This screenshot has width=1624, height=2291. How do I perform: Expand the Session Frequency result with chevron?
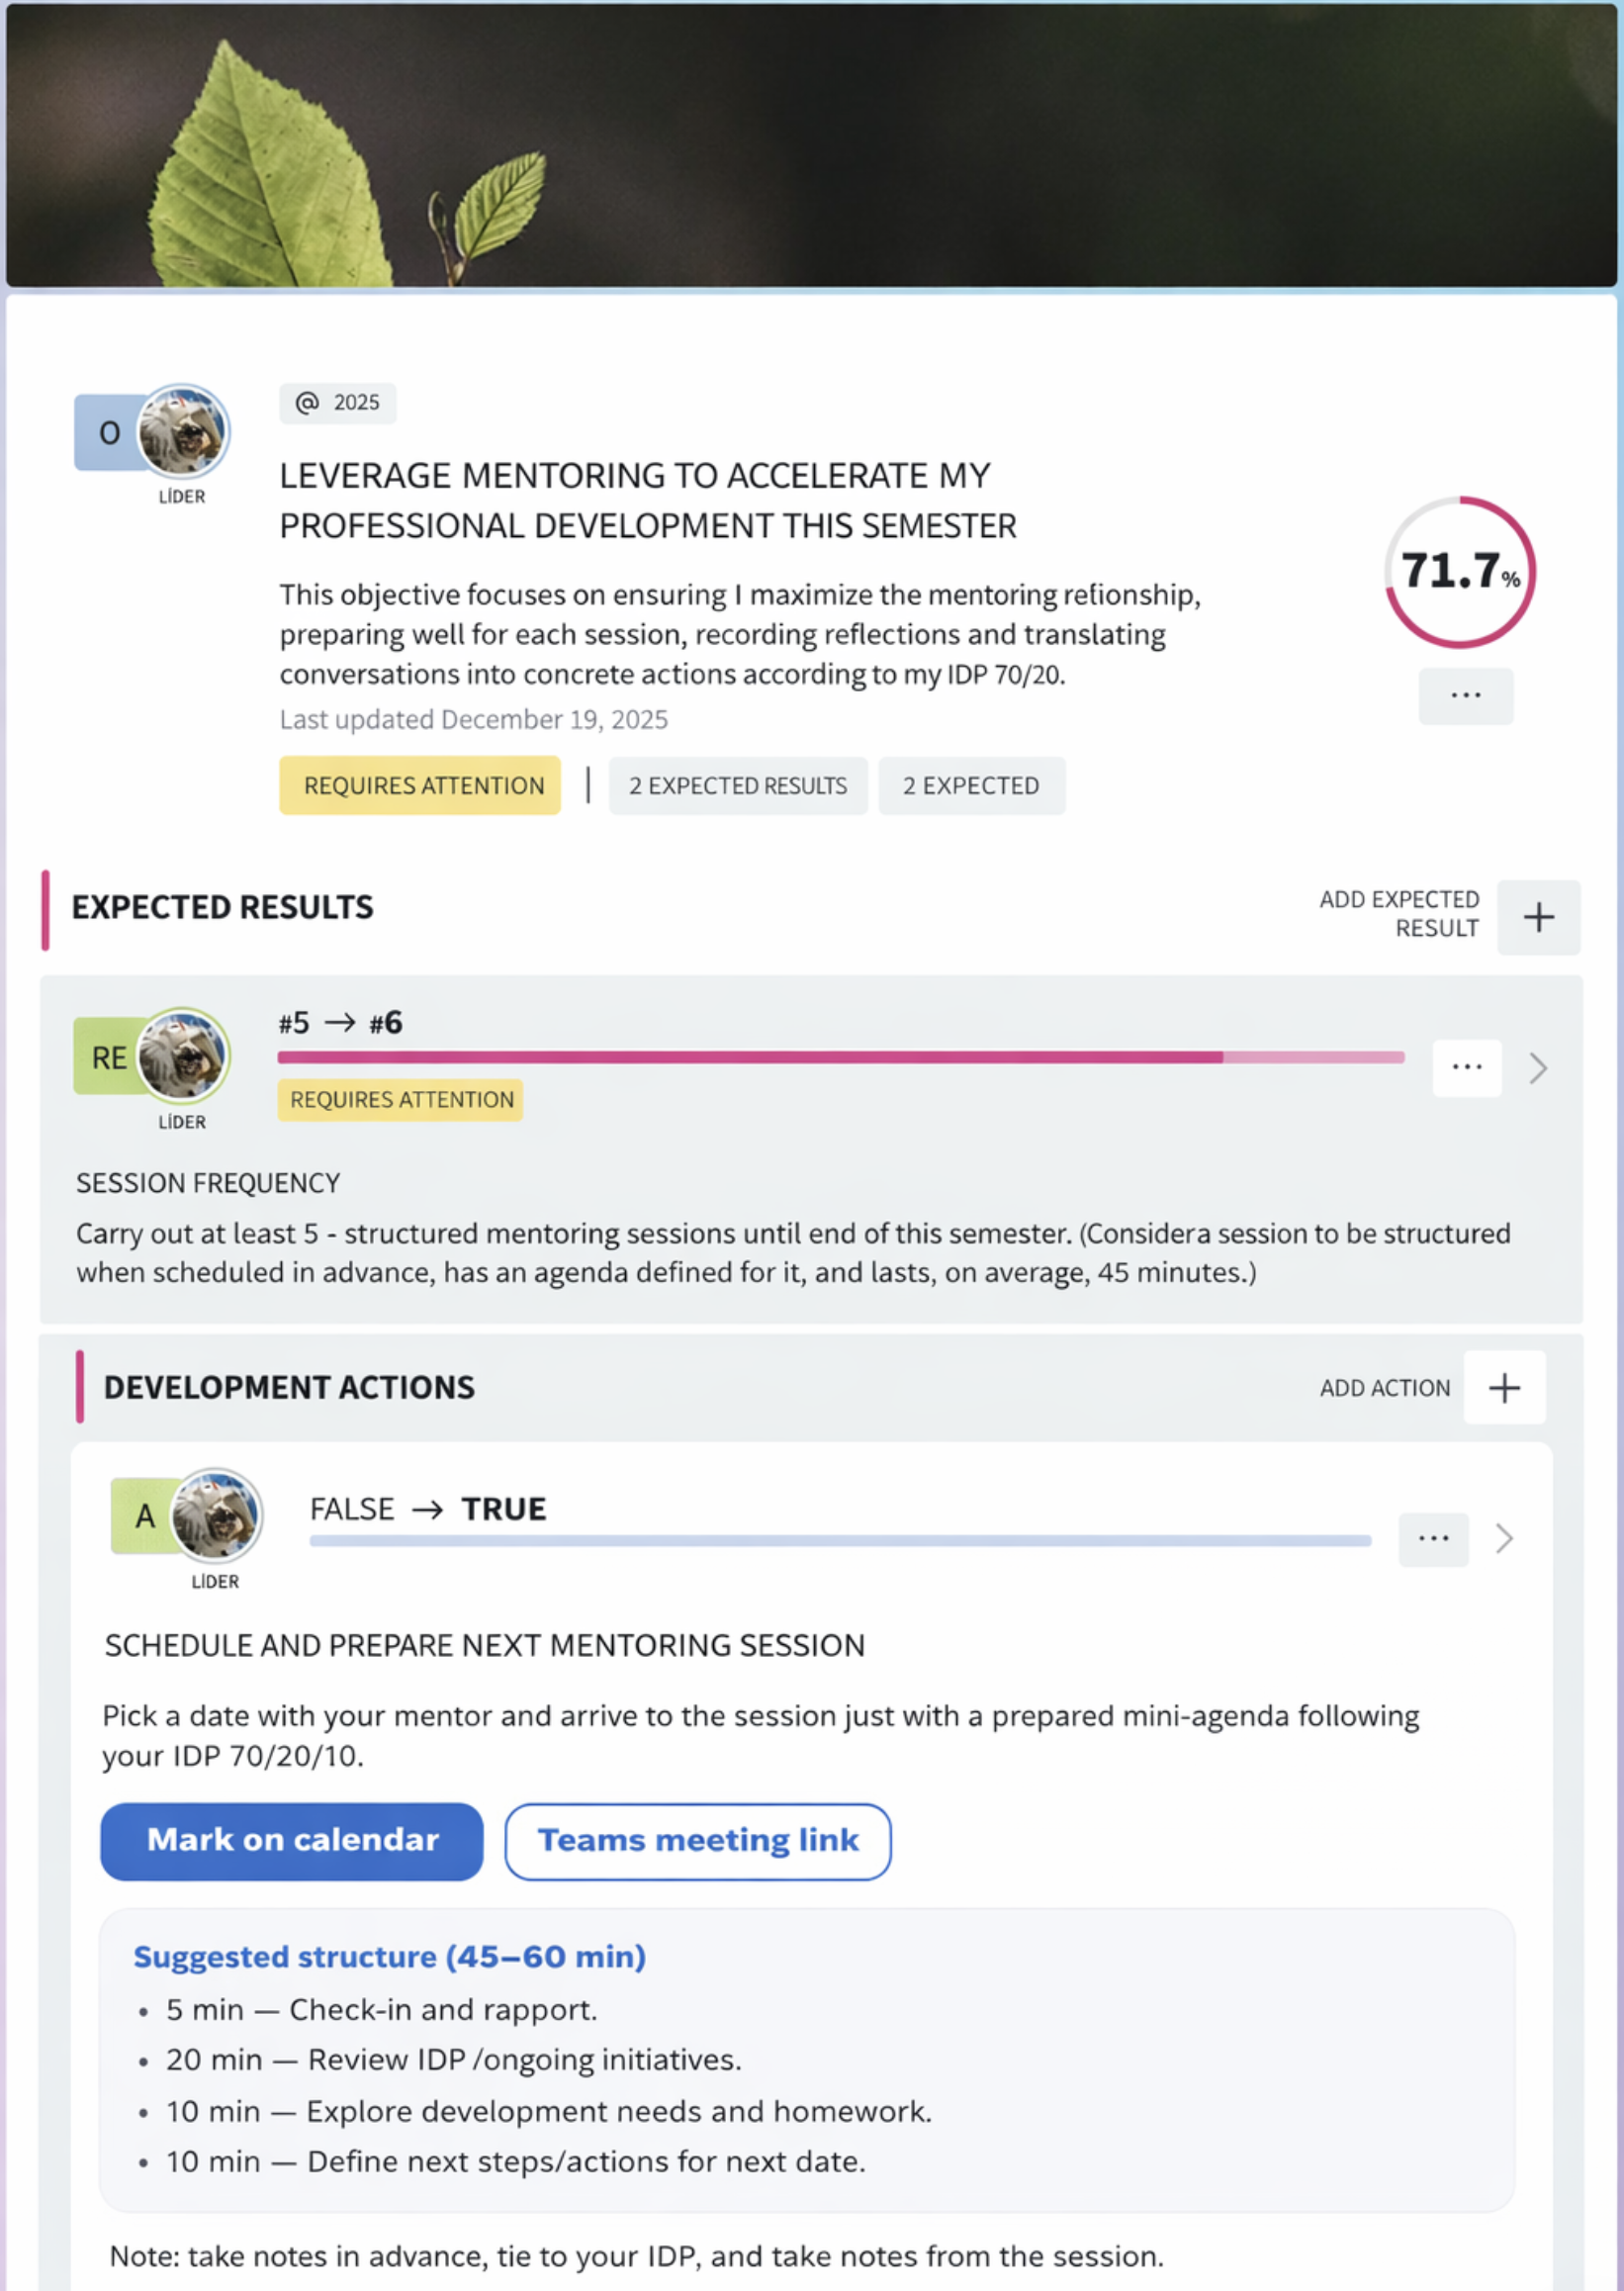tap(1538, 1068)
